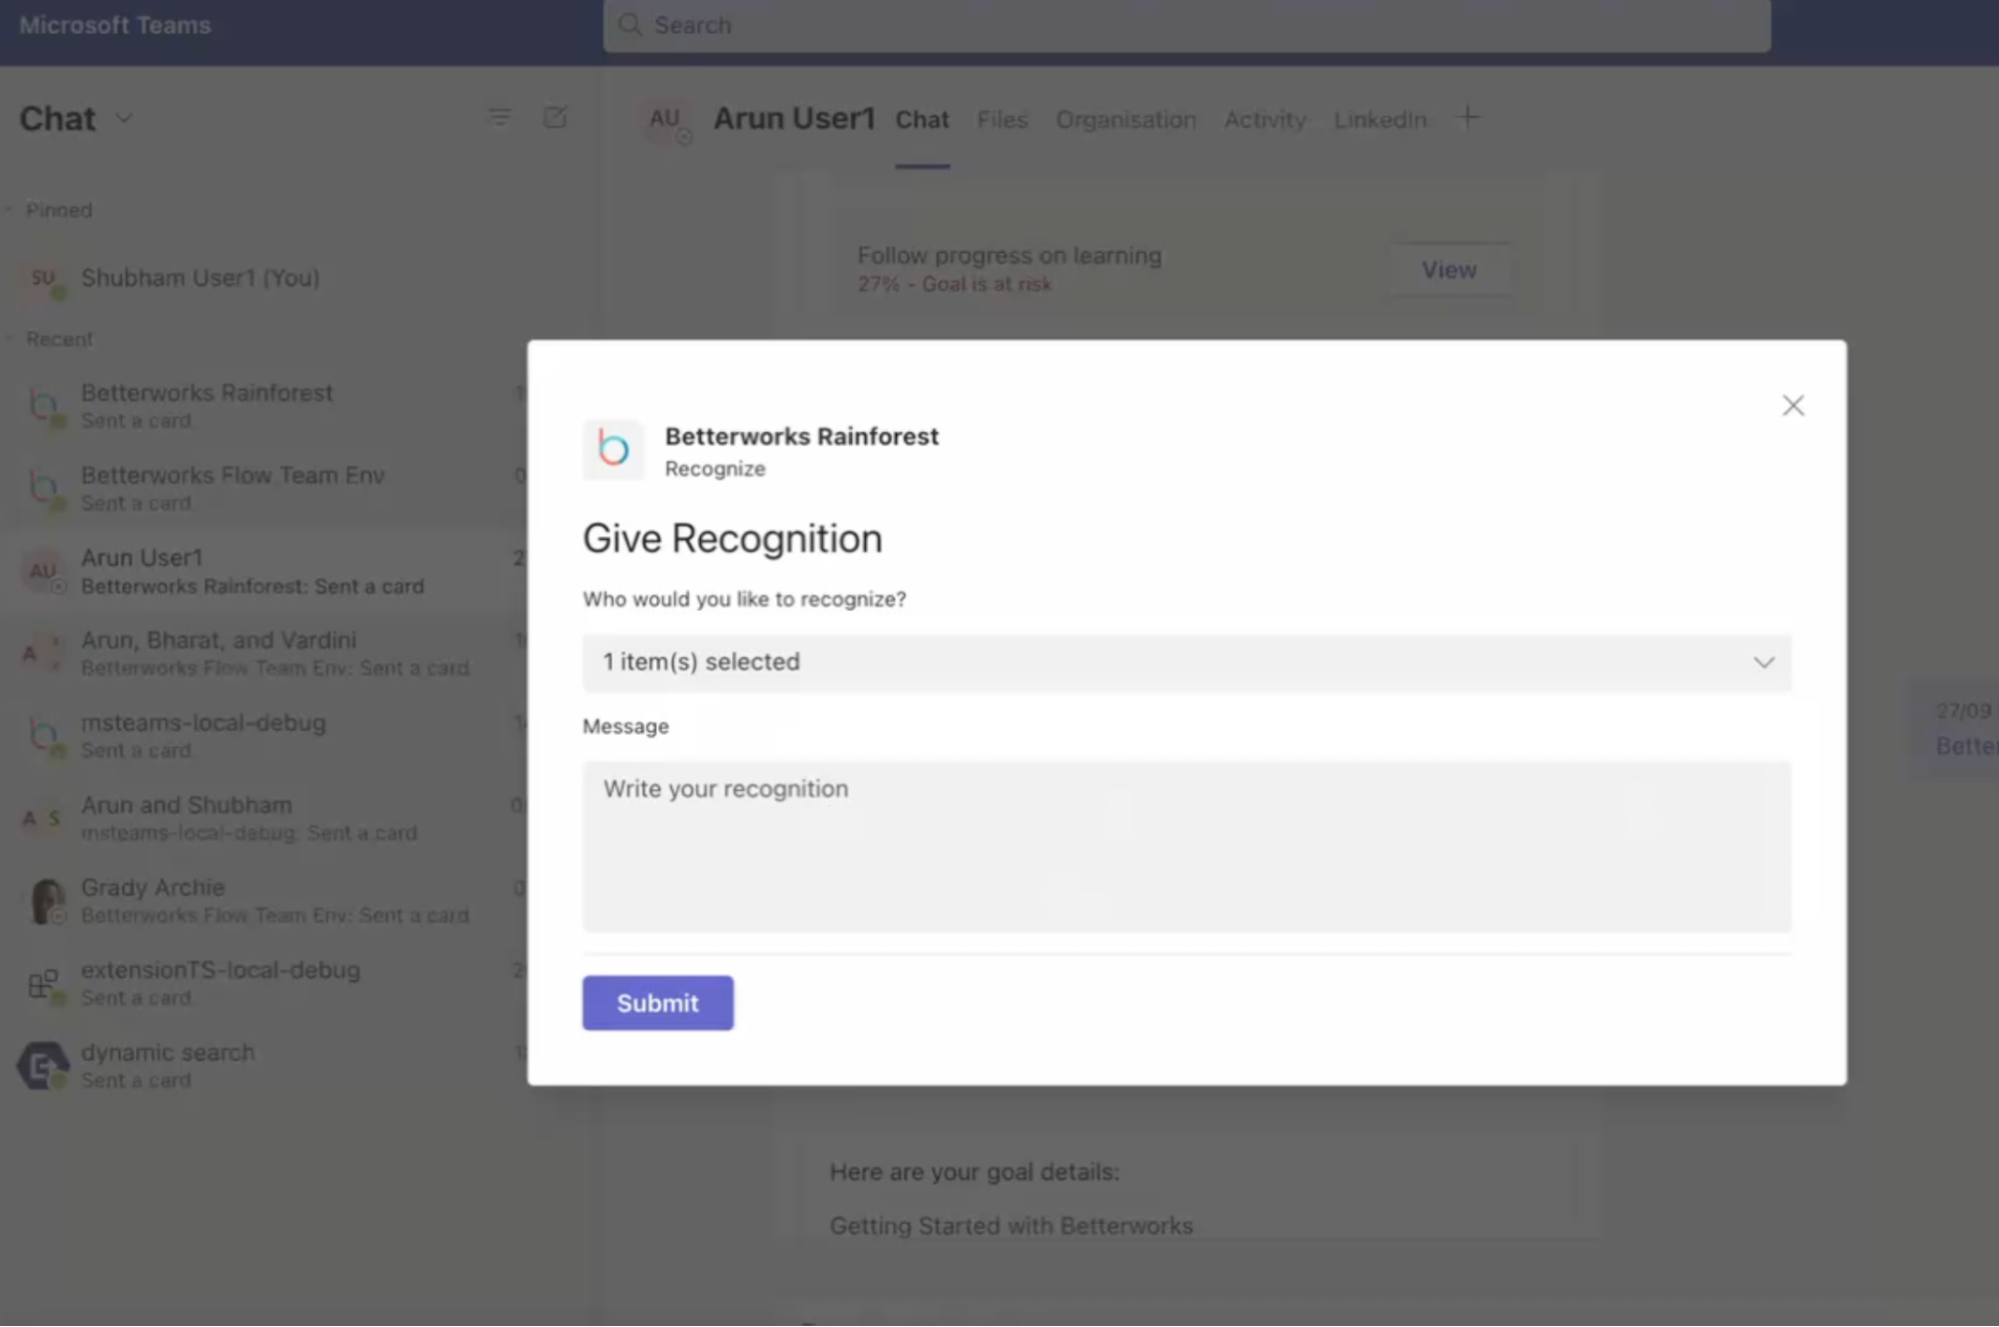This screenshot has height=1327, width=1999.
Task: Switch to the Activity tab
Action: point(1265,120)
